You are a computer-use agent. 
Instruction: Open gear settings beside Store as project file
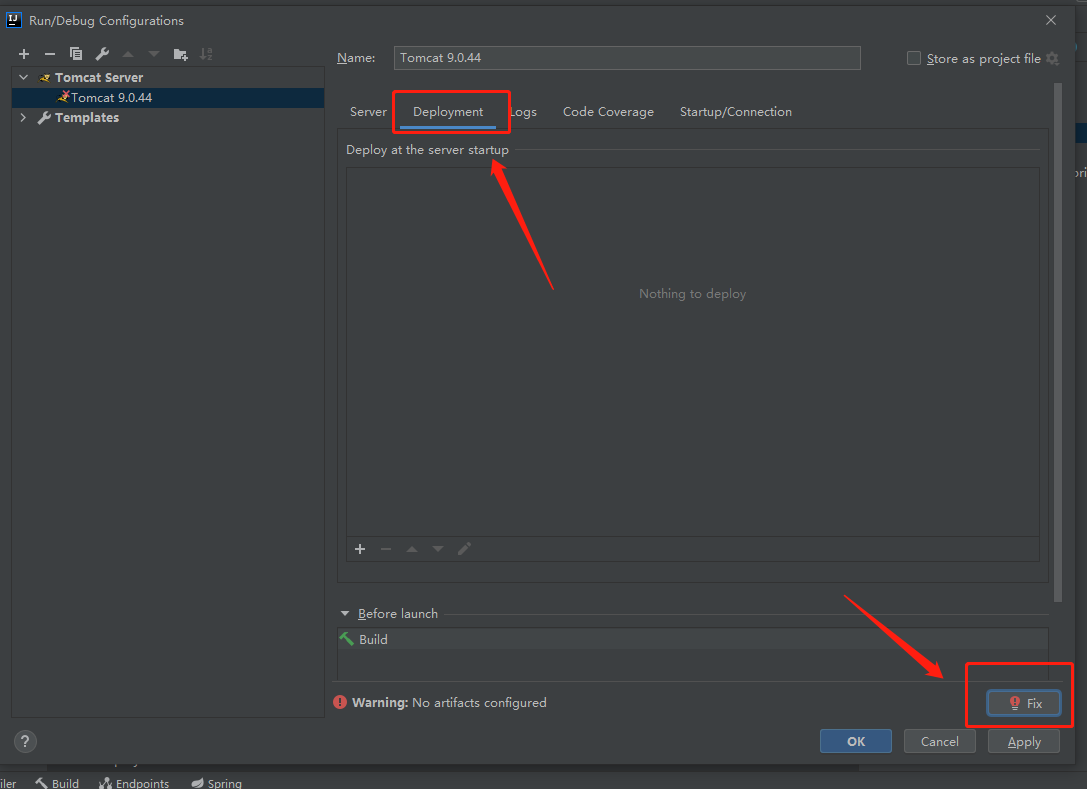[x=1052, y=59]
